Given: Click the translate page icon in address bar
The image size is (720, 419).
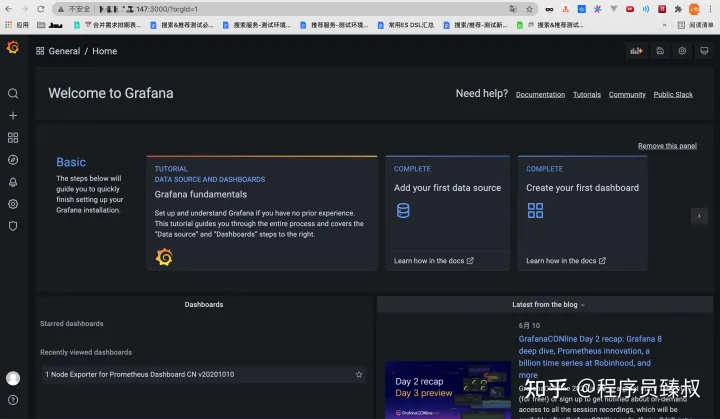Looking at the screenshot, I should point(513,9).
